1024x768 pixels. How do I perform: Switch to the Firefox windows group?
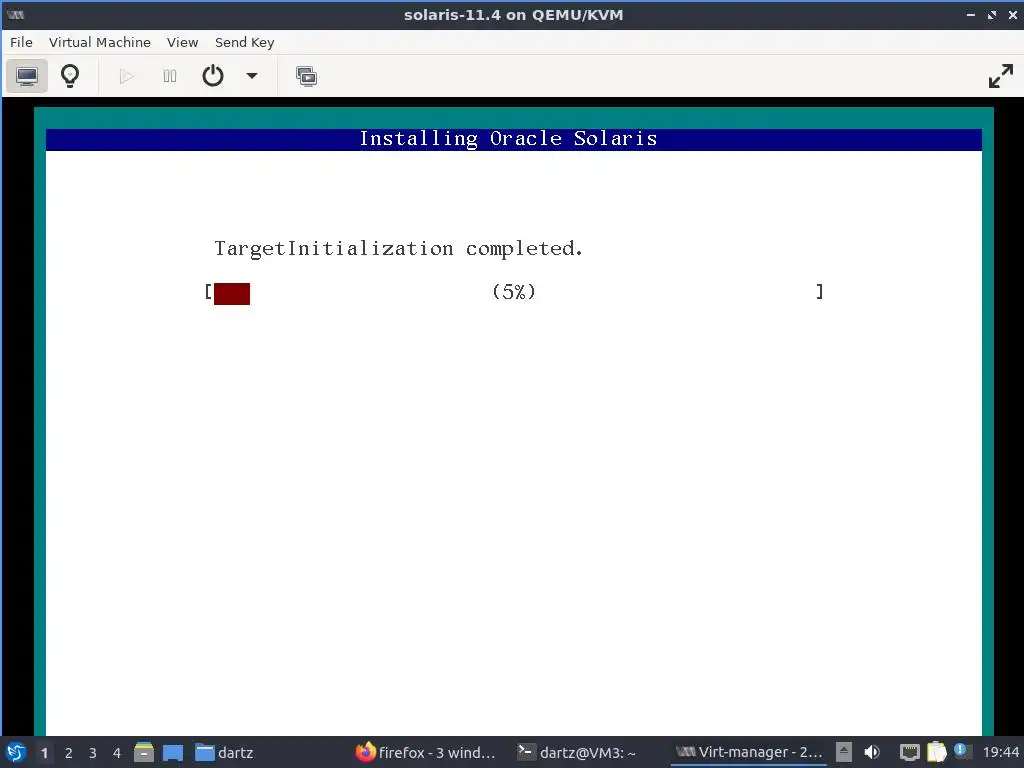[x=425, y=753]
